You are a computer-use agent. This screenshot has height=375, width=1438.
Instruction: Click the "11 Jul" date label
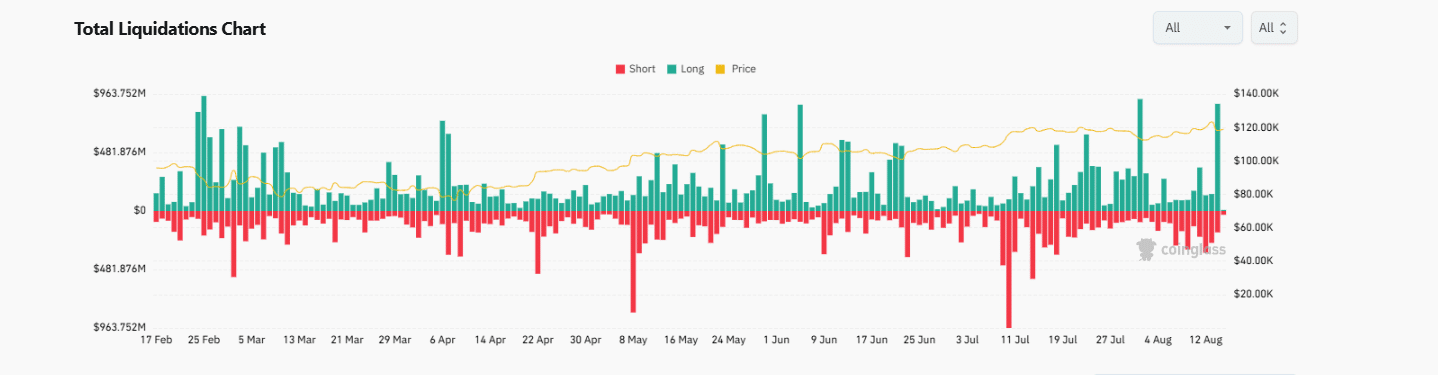point(1015,340)
